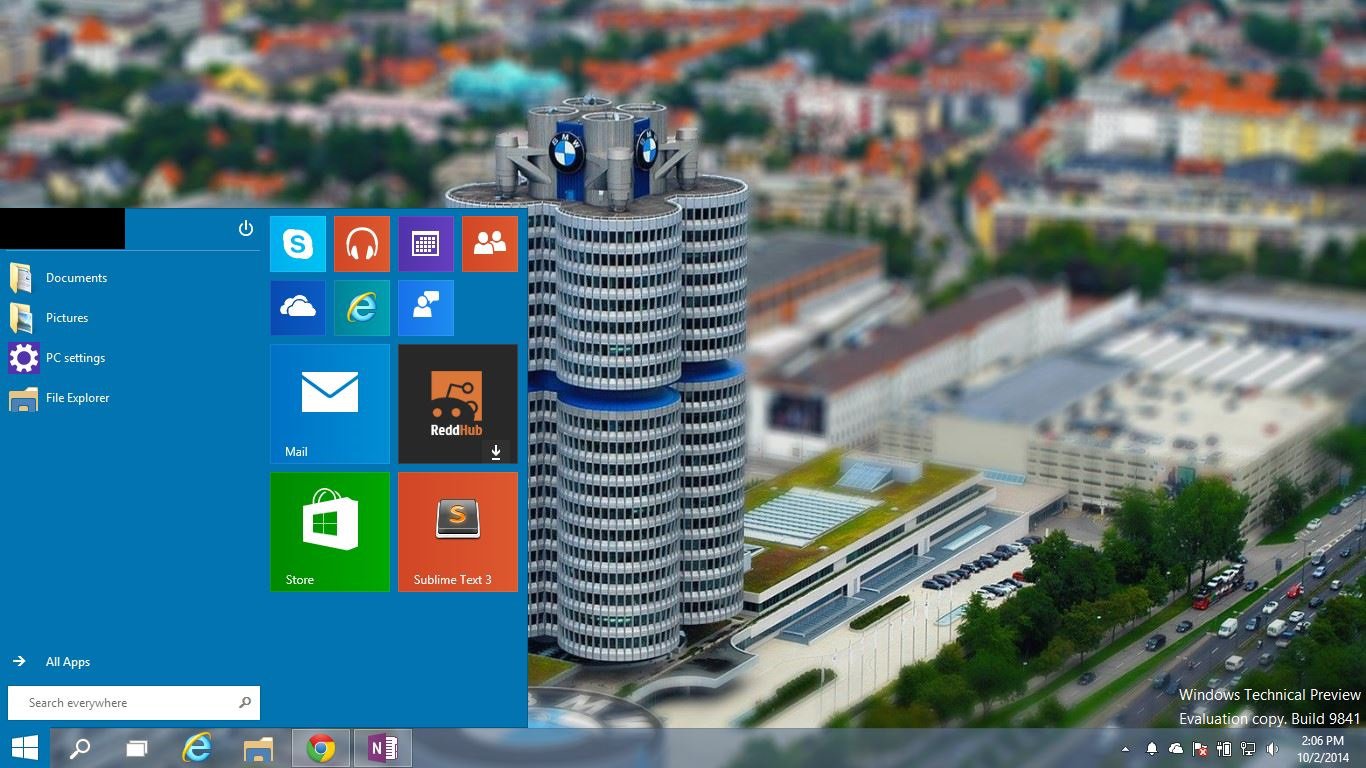This screenshot has height=768, width=1366.
Task: Launch OneNote from the taskbar
Action: coord(381,747)
